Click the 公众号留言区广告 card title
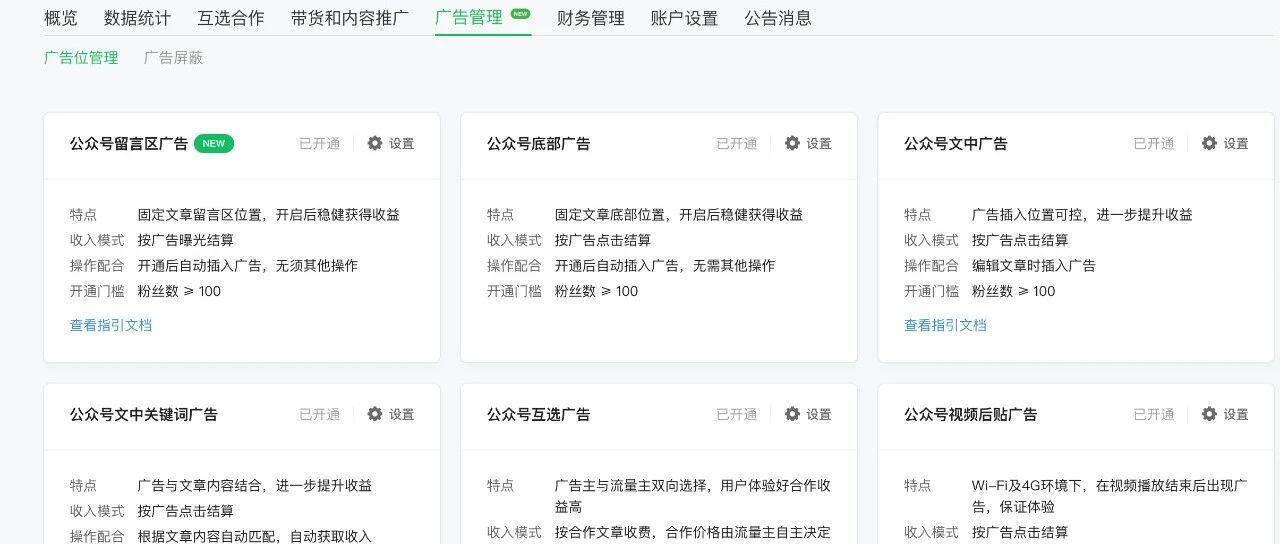This screenshot has width=1280, height=544. 129,144
